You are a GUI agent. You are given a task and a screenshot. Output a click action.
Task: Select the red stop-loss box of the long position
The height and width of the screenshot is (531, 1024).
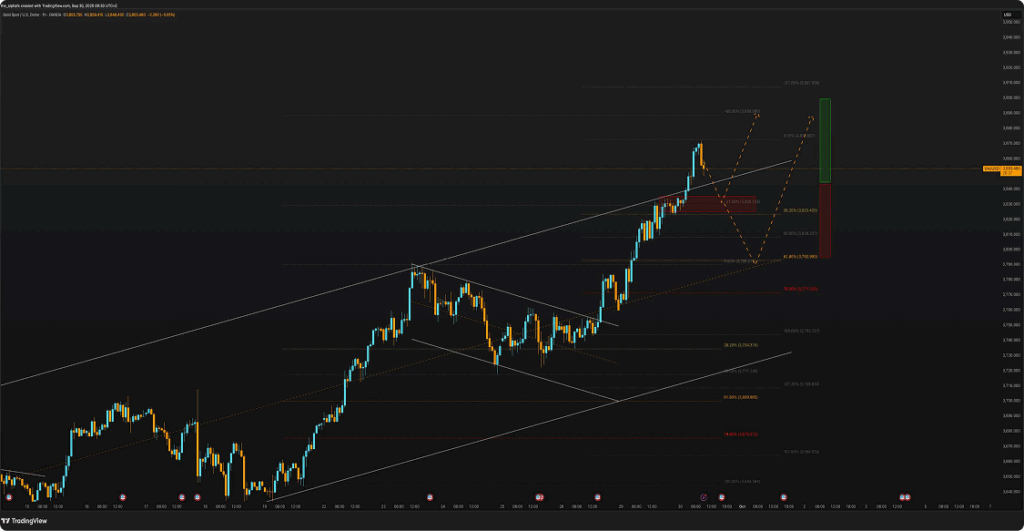(825, 220)
